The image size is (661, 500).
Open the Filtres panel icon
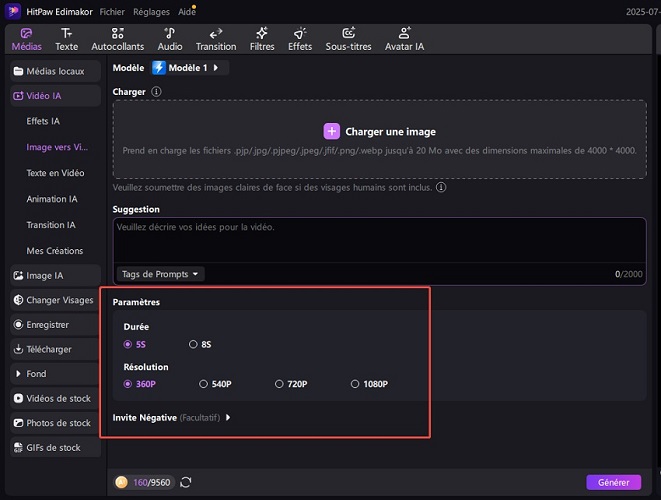coord(262,39)
